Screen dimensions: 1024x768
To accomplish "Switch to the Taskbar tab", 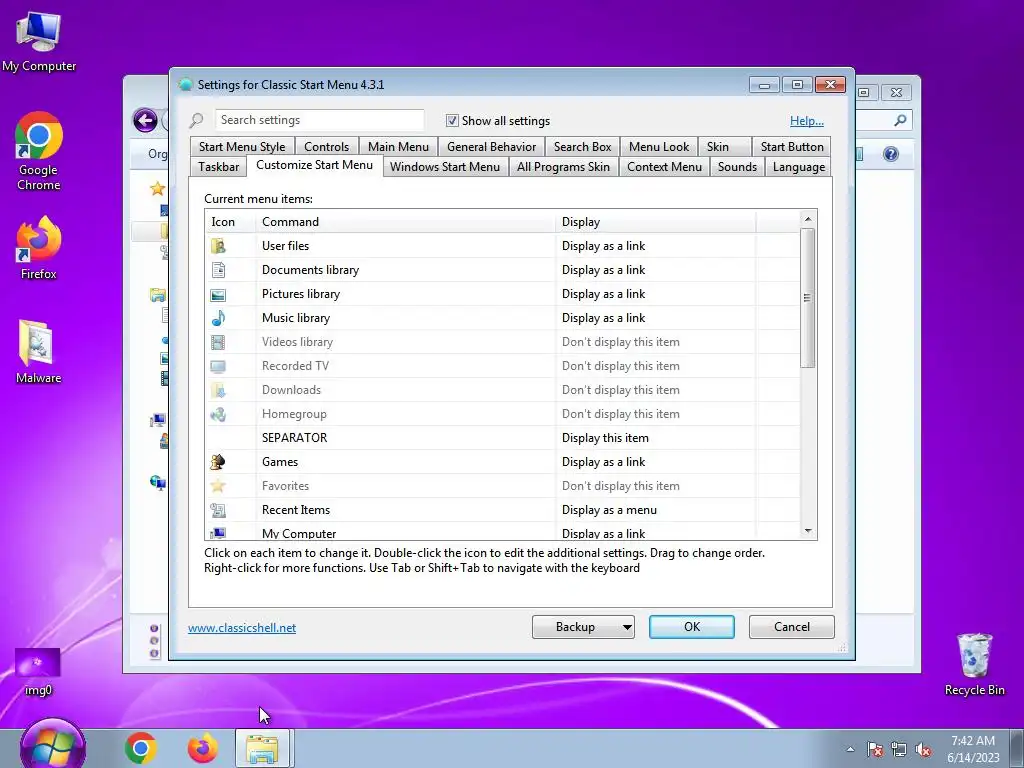I will (218, 167).
